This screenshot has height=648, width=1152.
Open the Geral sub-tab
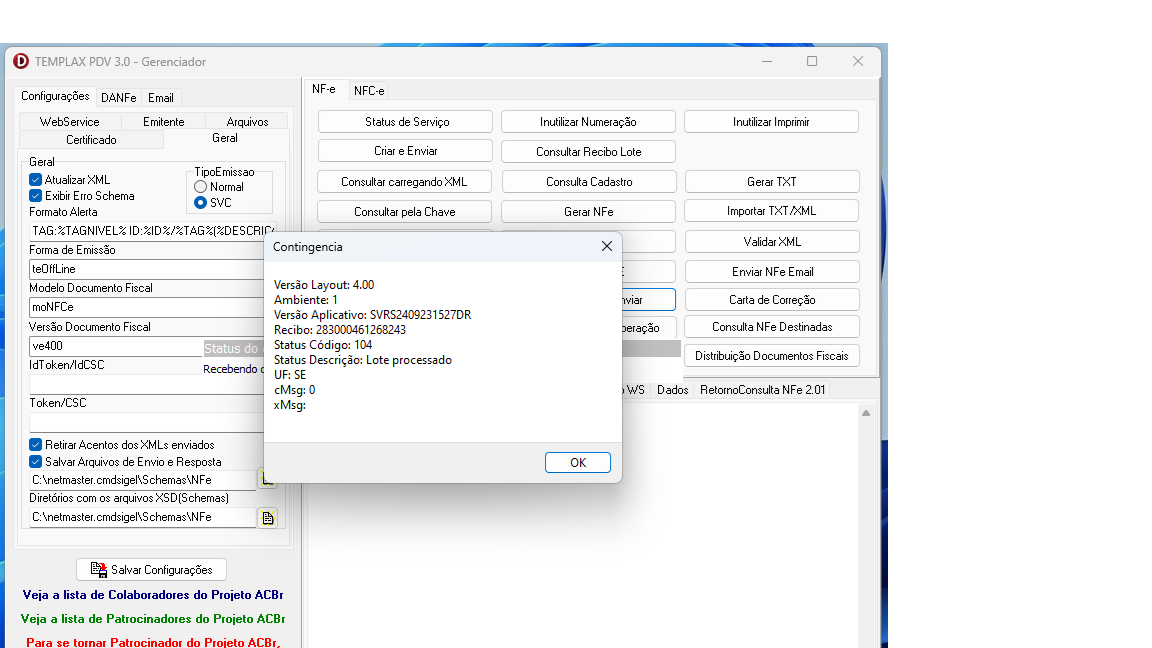(225, 138)
